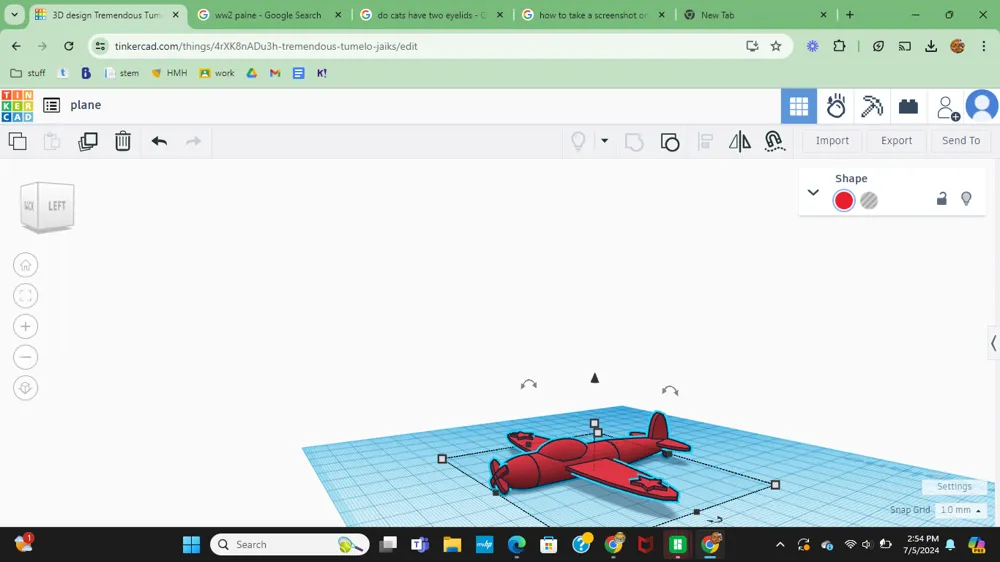Delete the selected plane shape
Screen dimensions: 1000x562
click(122, 141)
